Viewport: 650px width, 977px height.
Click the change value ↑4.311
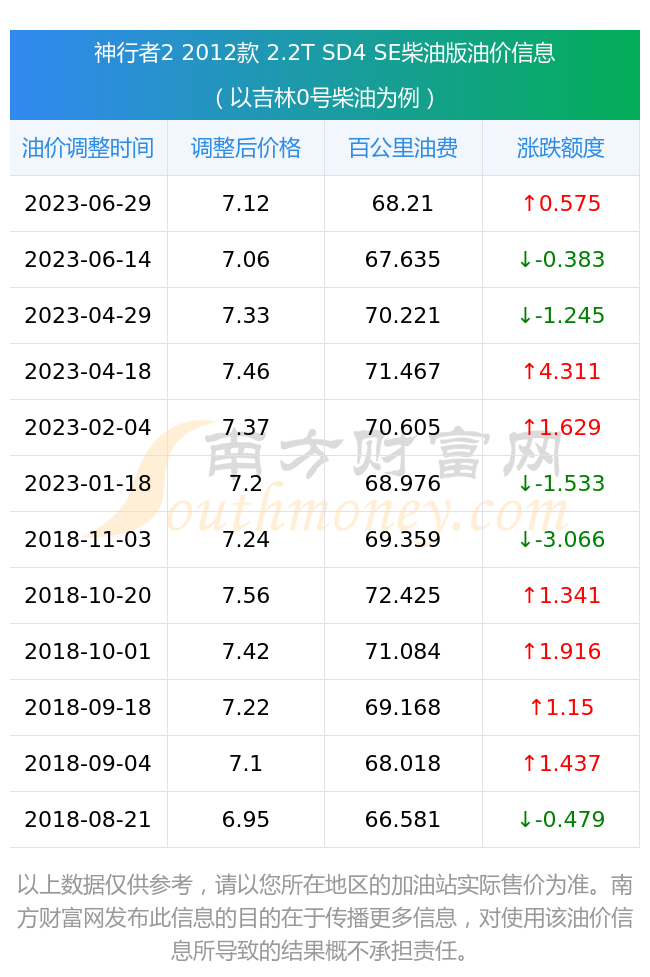561,371
